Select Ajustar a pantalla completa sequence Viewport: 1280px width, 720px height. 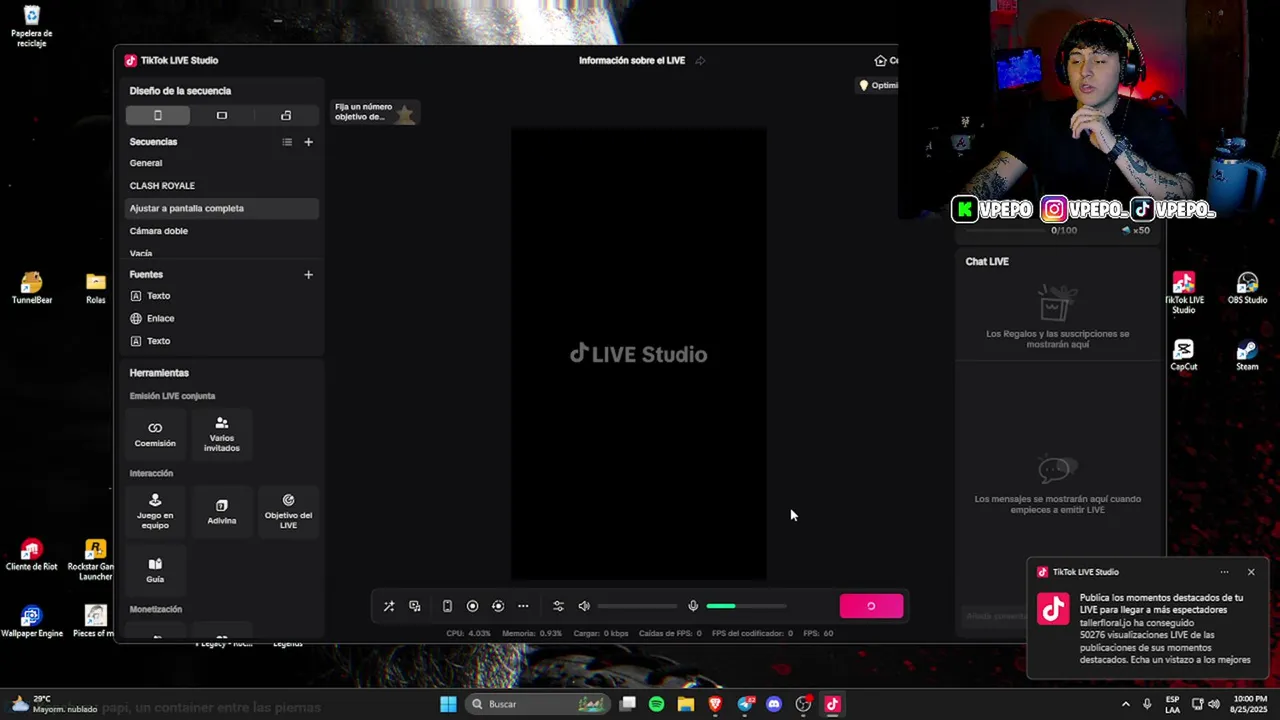coord(222,208)
